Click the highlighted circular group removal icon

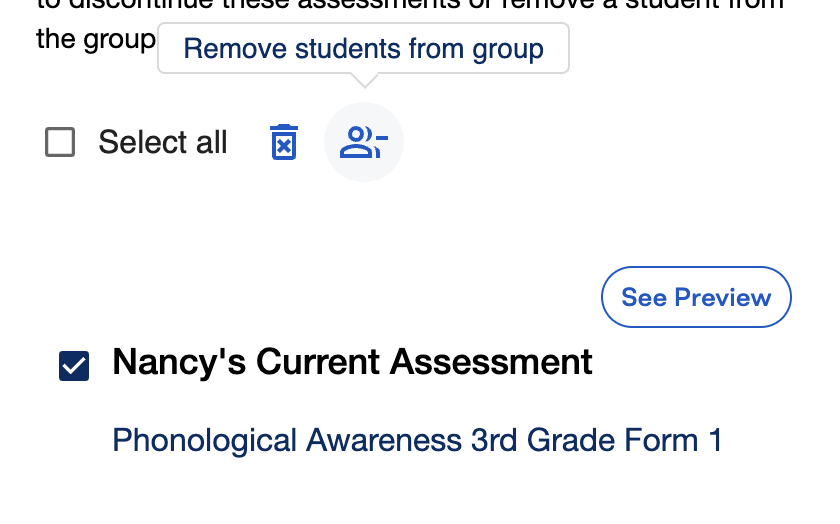[x=364, y=142]
